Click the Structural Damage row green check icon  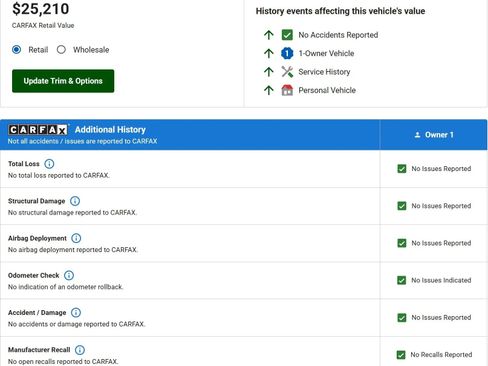tap(402, 206)
